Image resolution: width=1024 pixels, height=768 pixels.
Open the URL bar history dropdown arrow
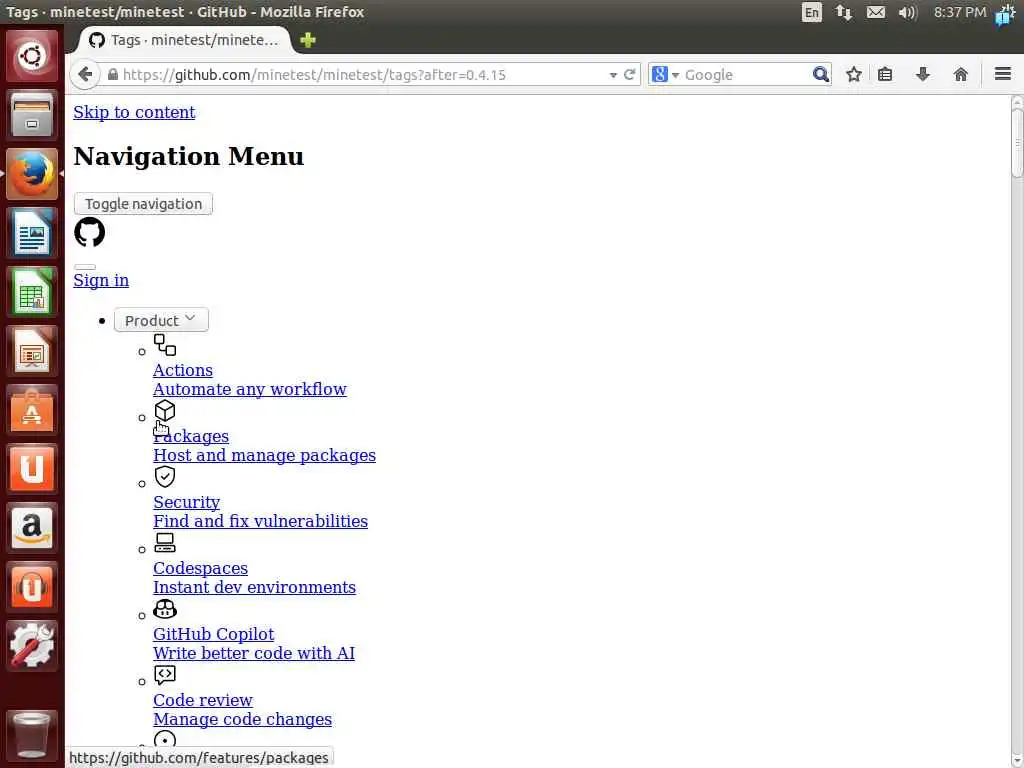[x=613, y=75]
